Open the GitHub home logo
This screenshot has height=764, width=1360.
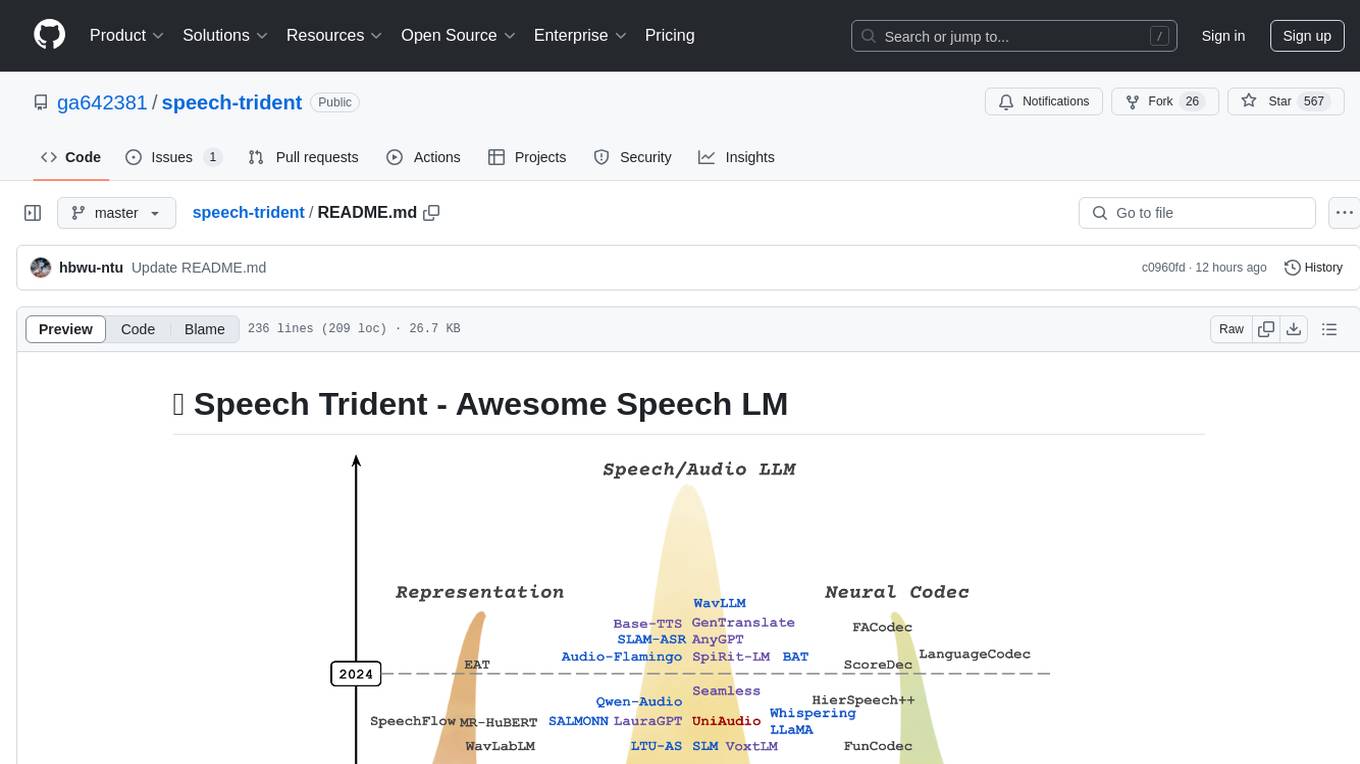(50, 35)
